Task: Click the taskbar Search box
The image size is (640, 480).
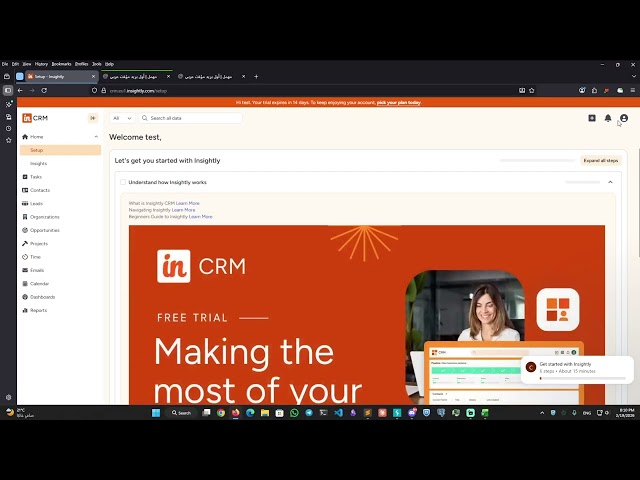Action: click(182, 413)
